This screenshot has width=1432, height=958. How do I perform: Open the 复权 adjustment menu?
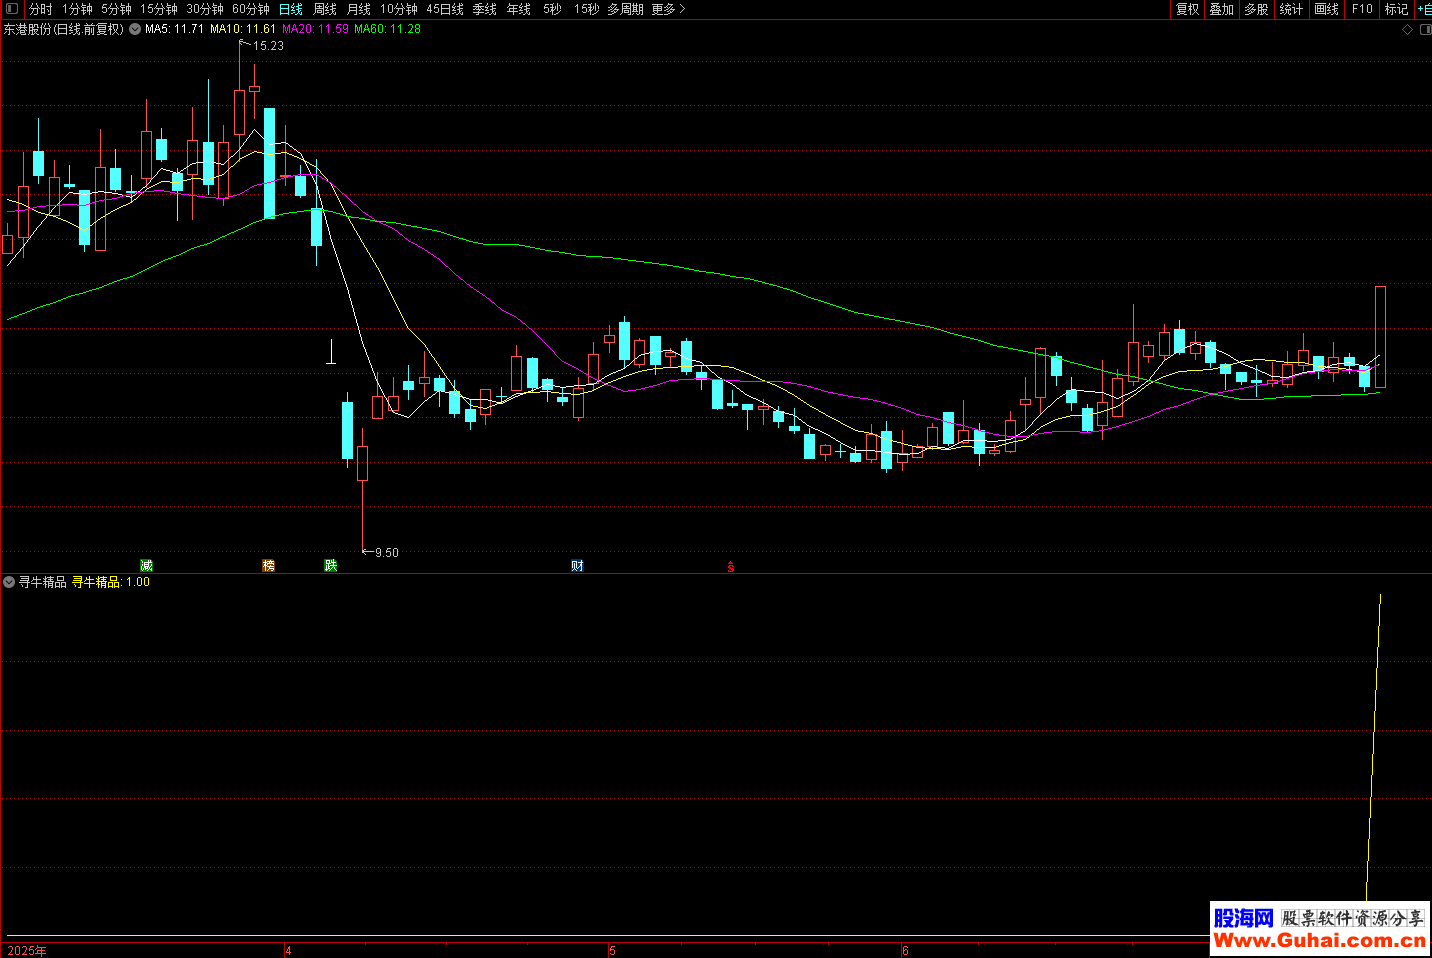[1188, 9]
